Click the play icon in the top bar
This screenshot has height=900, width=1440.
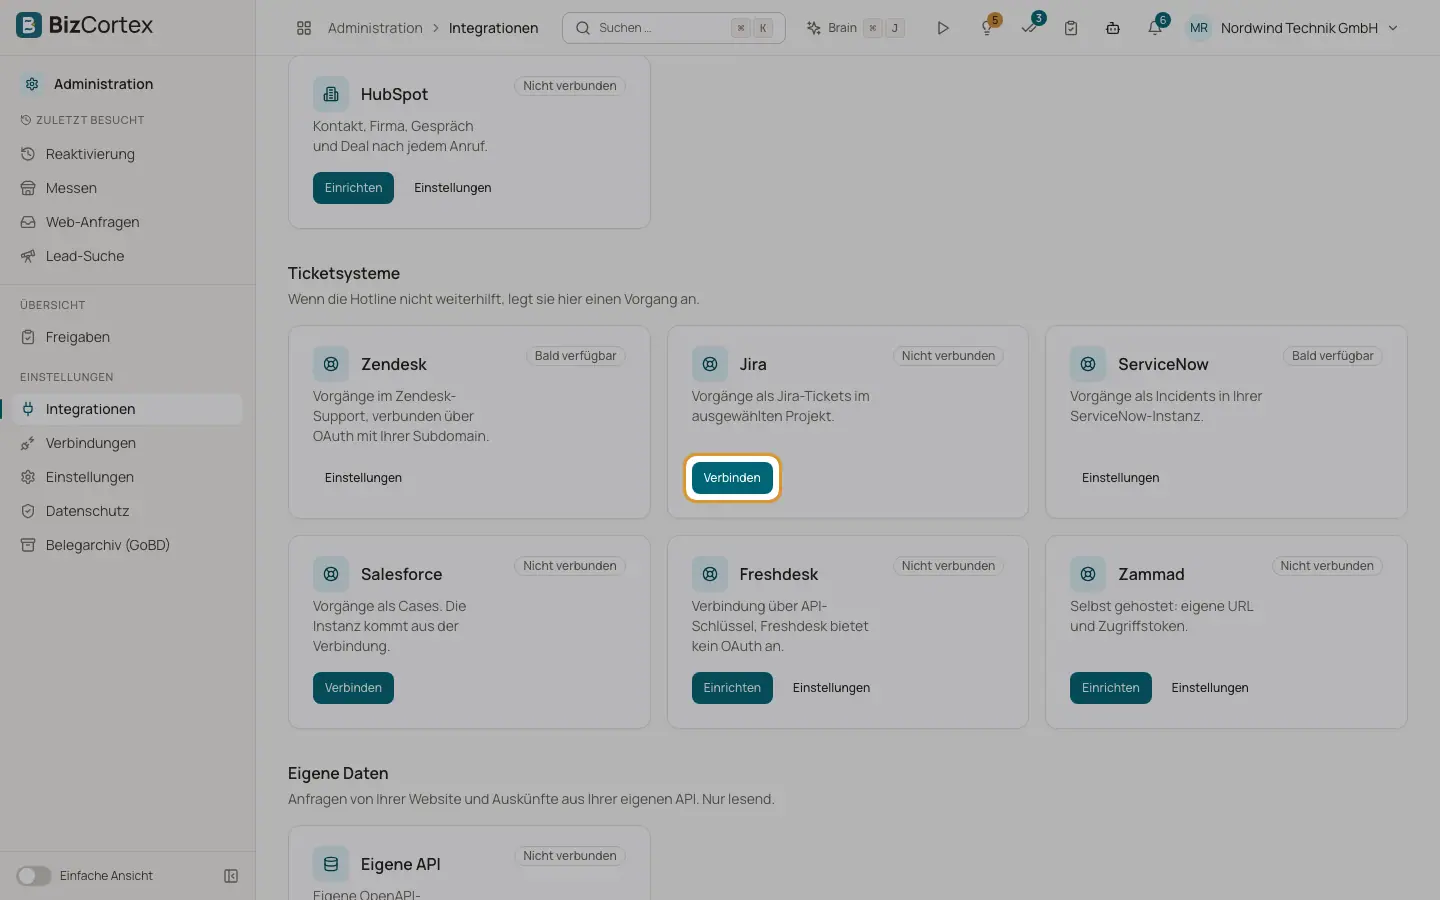point(942,28)
